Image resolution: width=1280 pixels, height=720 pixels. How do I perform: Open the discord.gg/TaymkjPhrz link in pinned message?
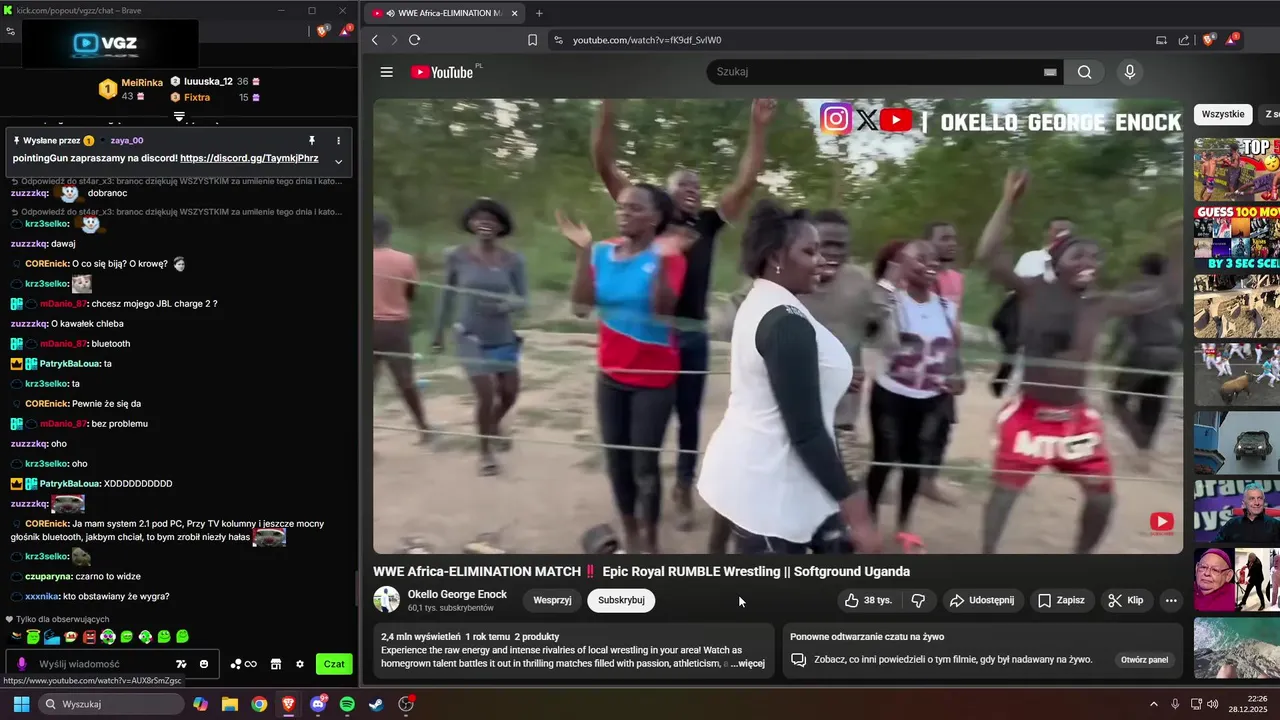click(x=249, y=158)
